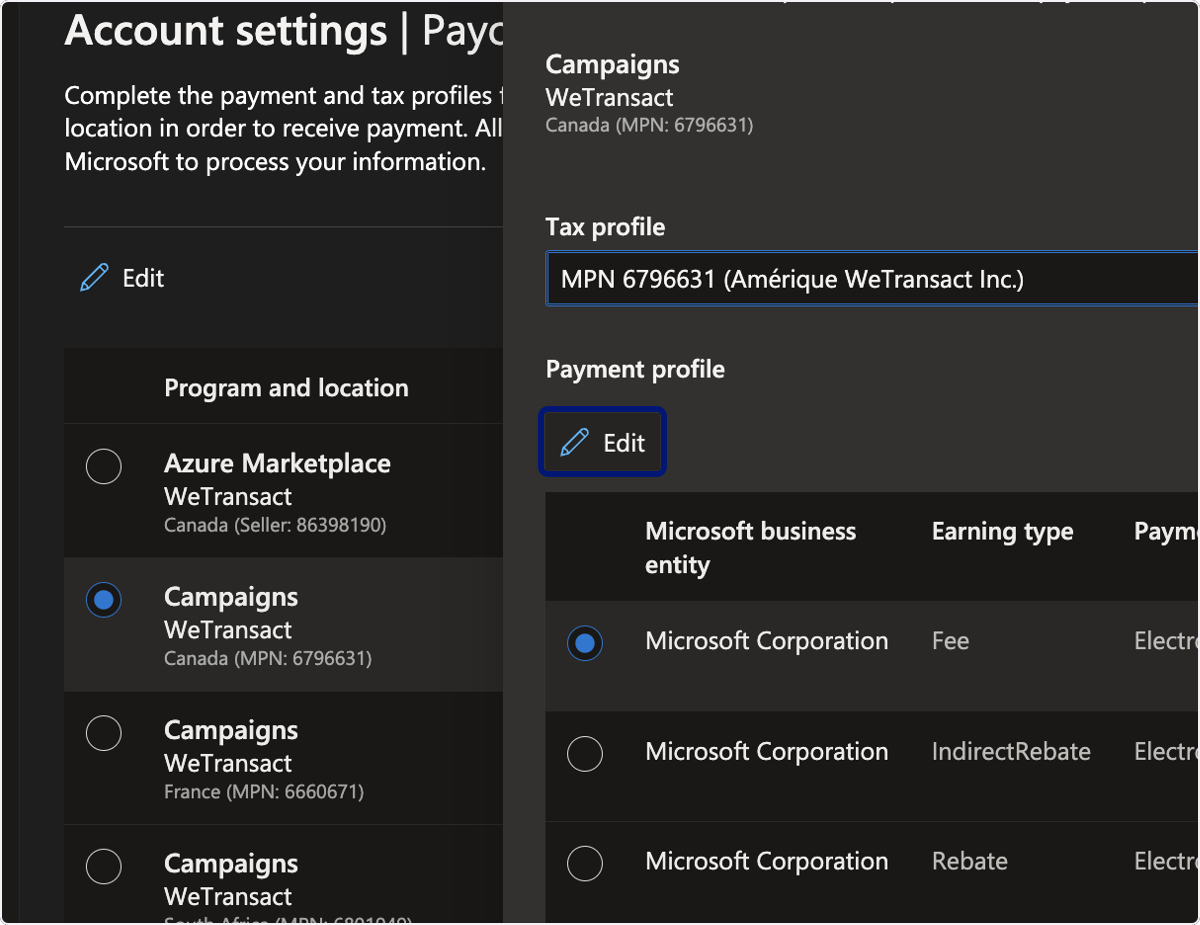Select the Microsoft Corporation IndirectRebate radio button
Image resolution: width=1200 pixels, height=925 pixels.
(x=585, y=753)
